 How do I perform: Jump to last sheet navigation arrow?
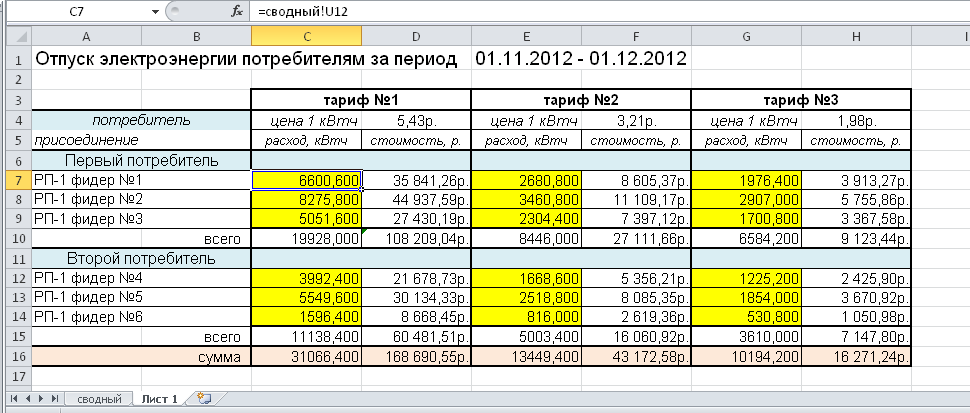(x=54, y=398)
